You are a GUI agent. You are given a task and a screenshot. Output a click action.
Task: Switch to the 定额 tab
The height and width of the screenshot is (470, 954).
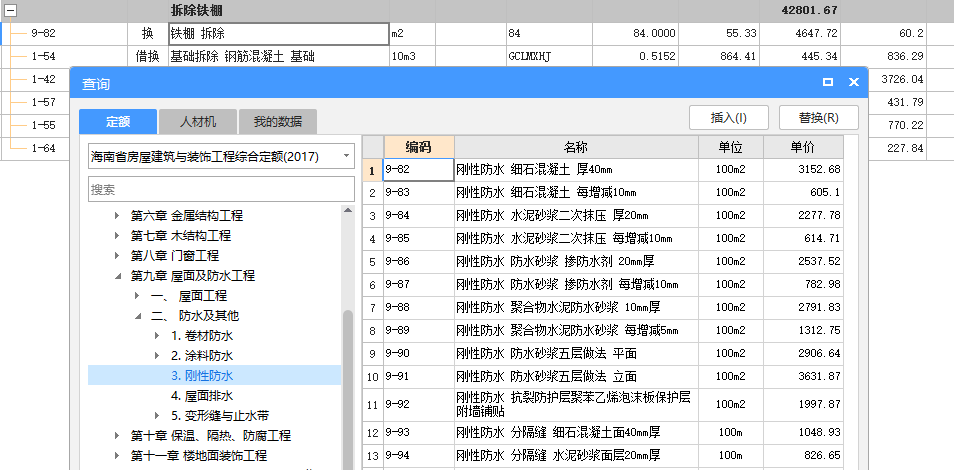coord(118,122)
